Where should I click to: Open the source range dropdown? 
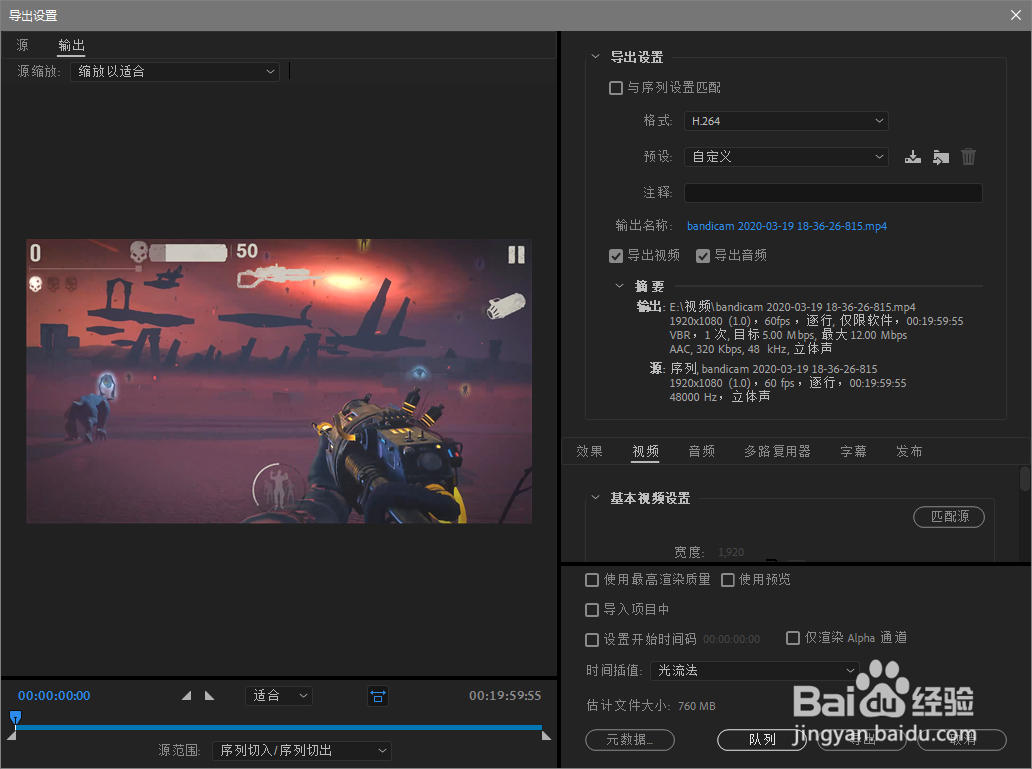click(x=302, y=751)
